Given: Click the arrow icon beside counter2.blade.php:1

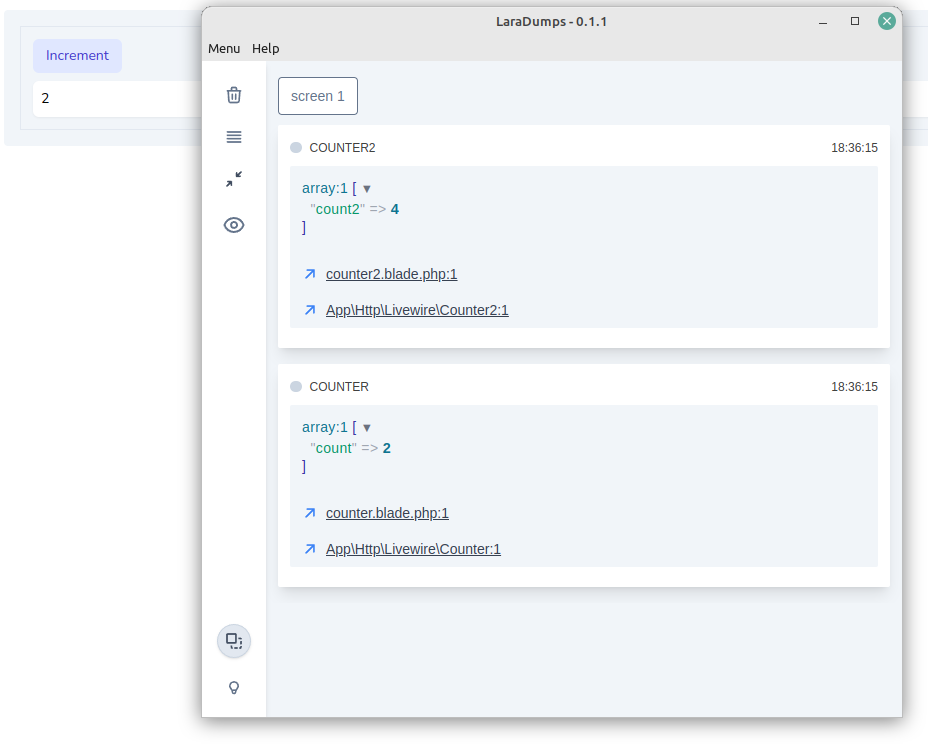Looking at the screenshot, I should coord(310,274).
